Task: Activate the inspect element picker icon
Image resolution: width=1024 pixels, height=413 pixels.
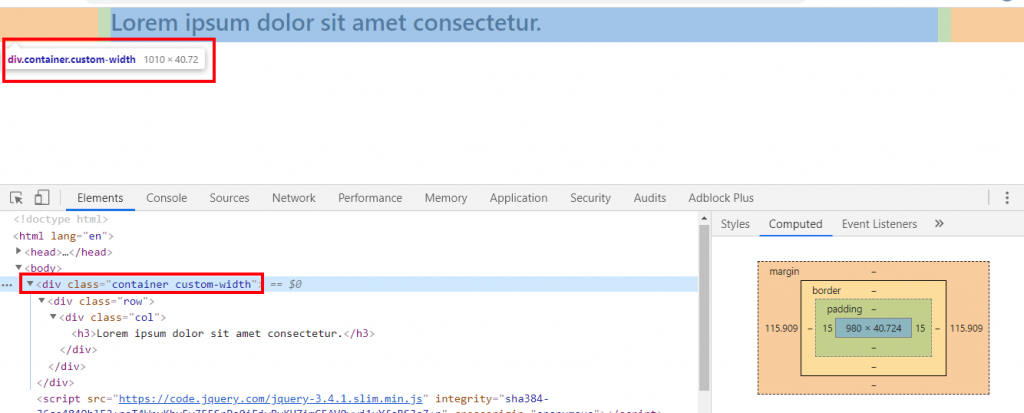Action: point(17,197)
